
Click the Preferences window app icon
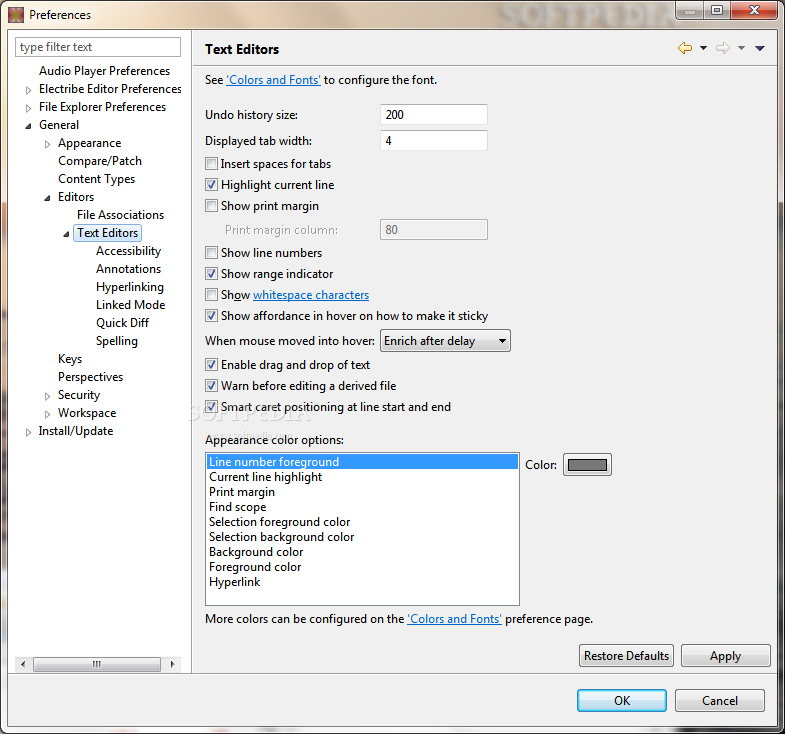pos(16,15)
